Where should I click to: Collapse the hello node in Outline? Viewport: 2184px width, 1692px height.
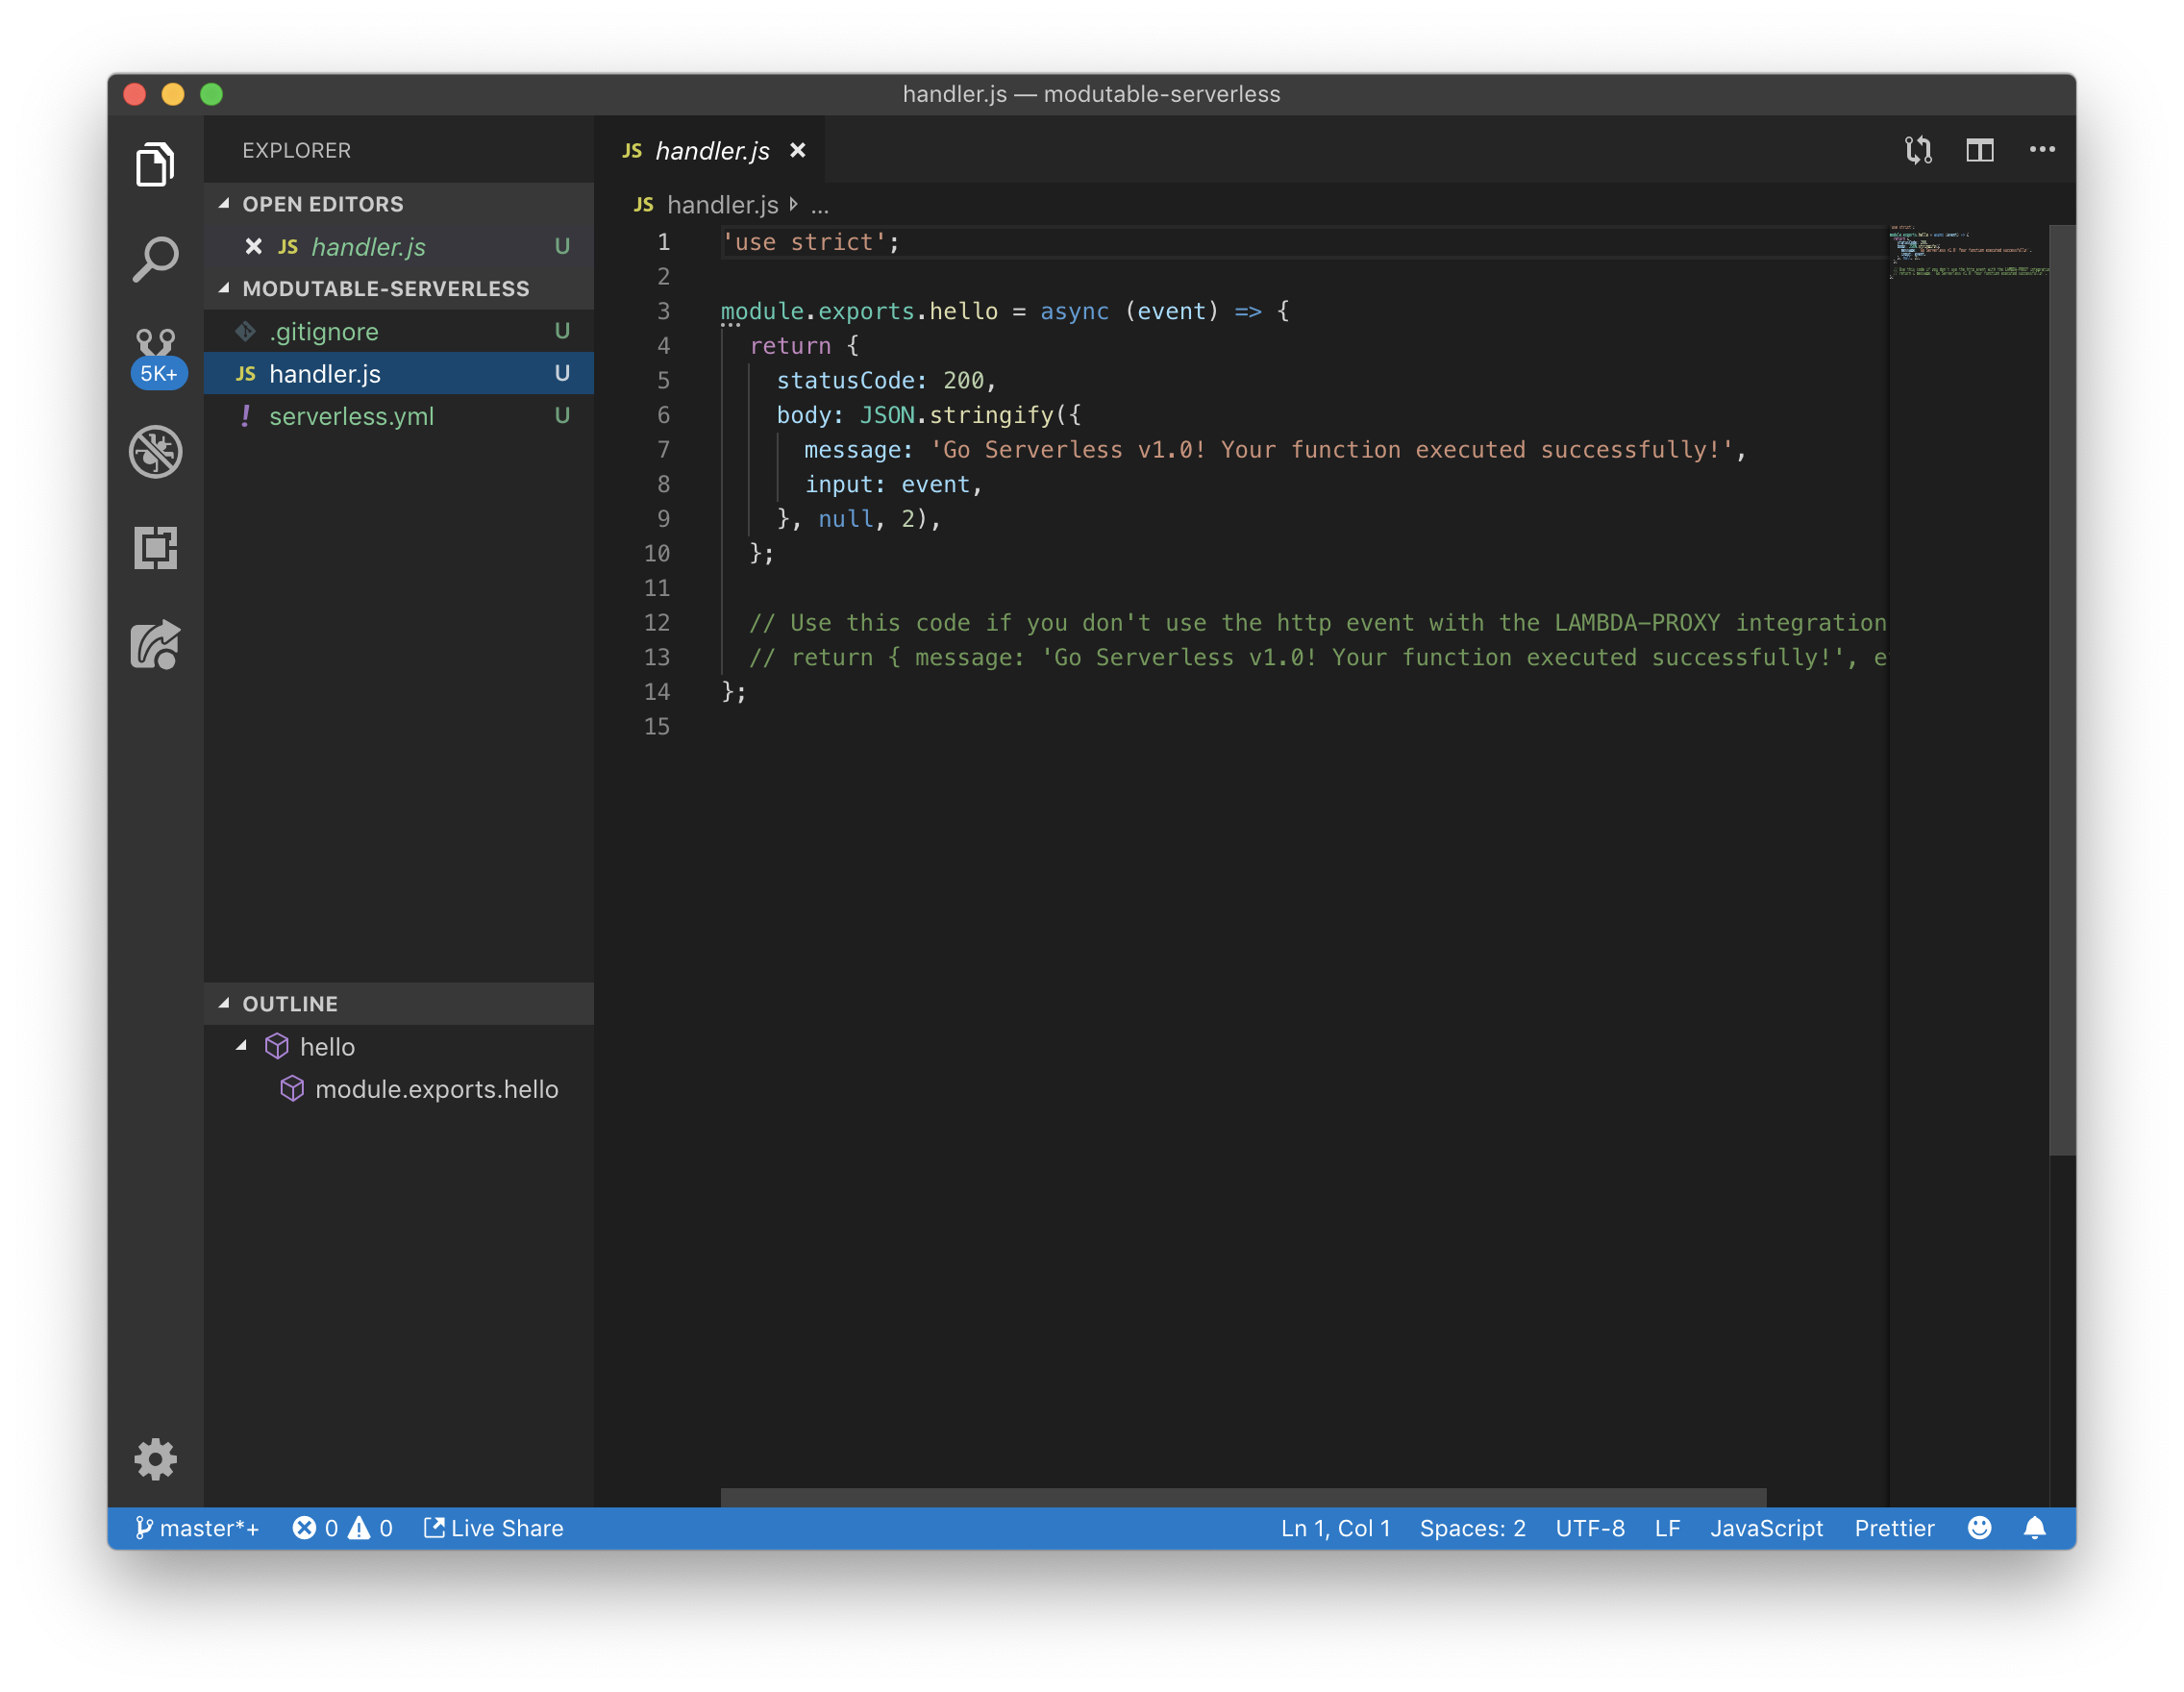coord(241,1046)
